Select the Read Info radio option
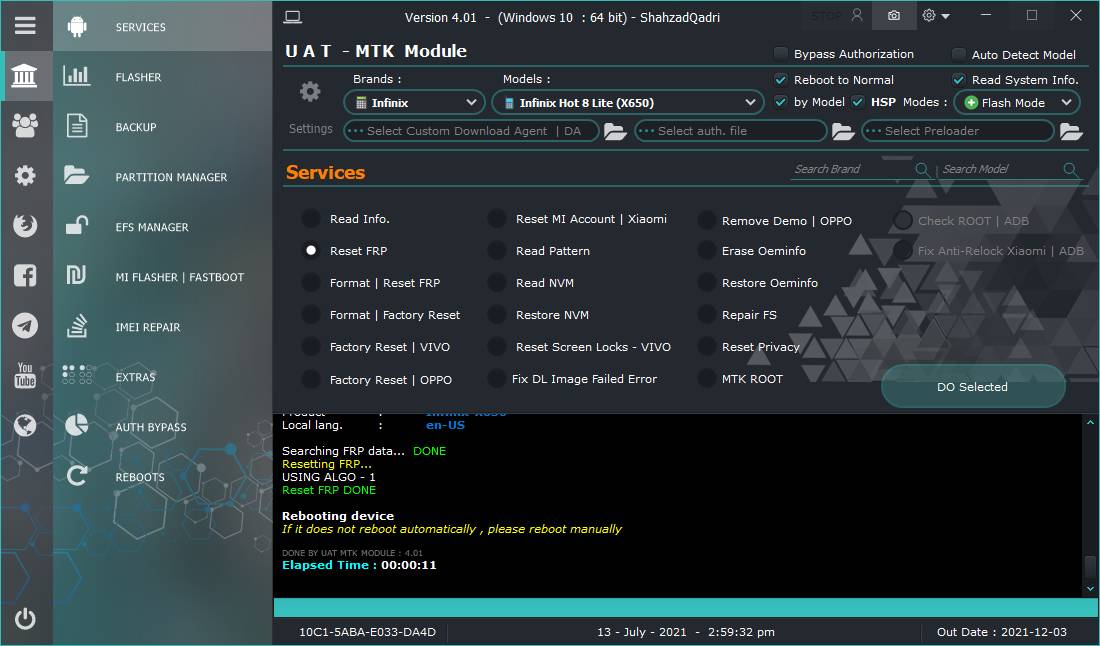 pos(311,219)
